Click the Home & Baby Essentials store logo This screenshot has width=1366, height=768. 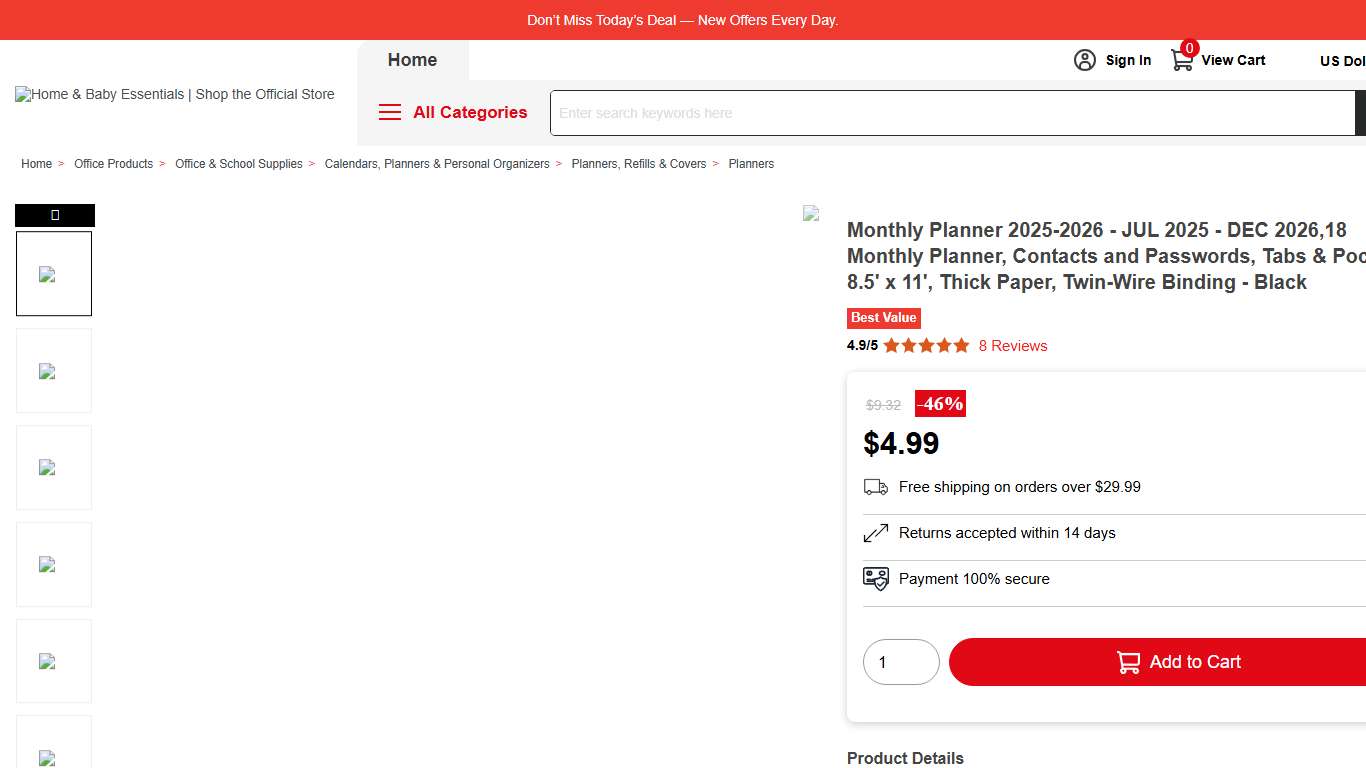pyautogui.click(x=175, y=94)
